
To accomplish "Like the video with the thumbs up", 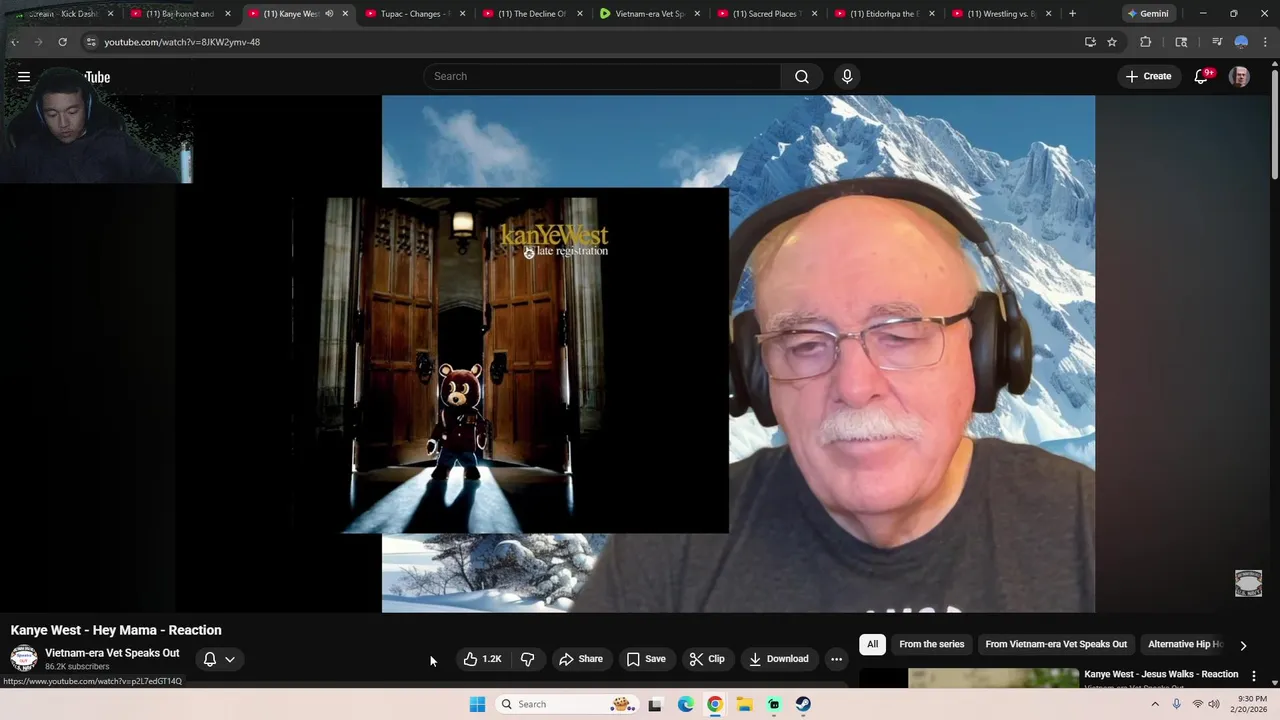I will pos(482,659).
